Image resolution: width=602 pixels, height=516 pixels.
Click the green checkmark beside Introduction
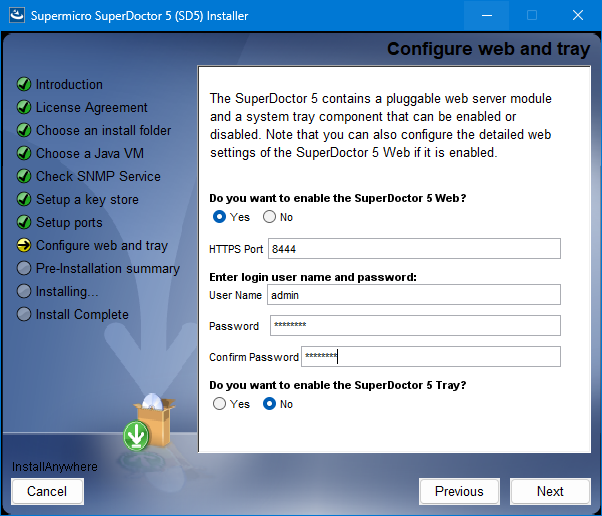pyautogui.click(x=24, y=84)
